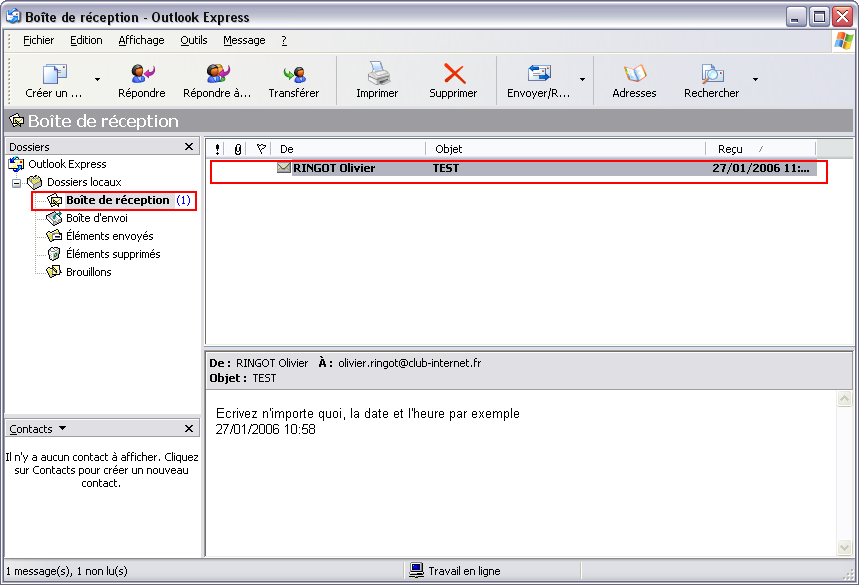
Task: Open the Adresses address book icon
Action: click(635, 73)
